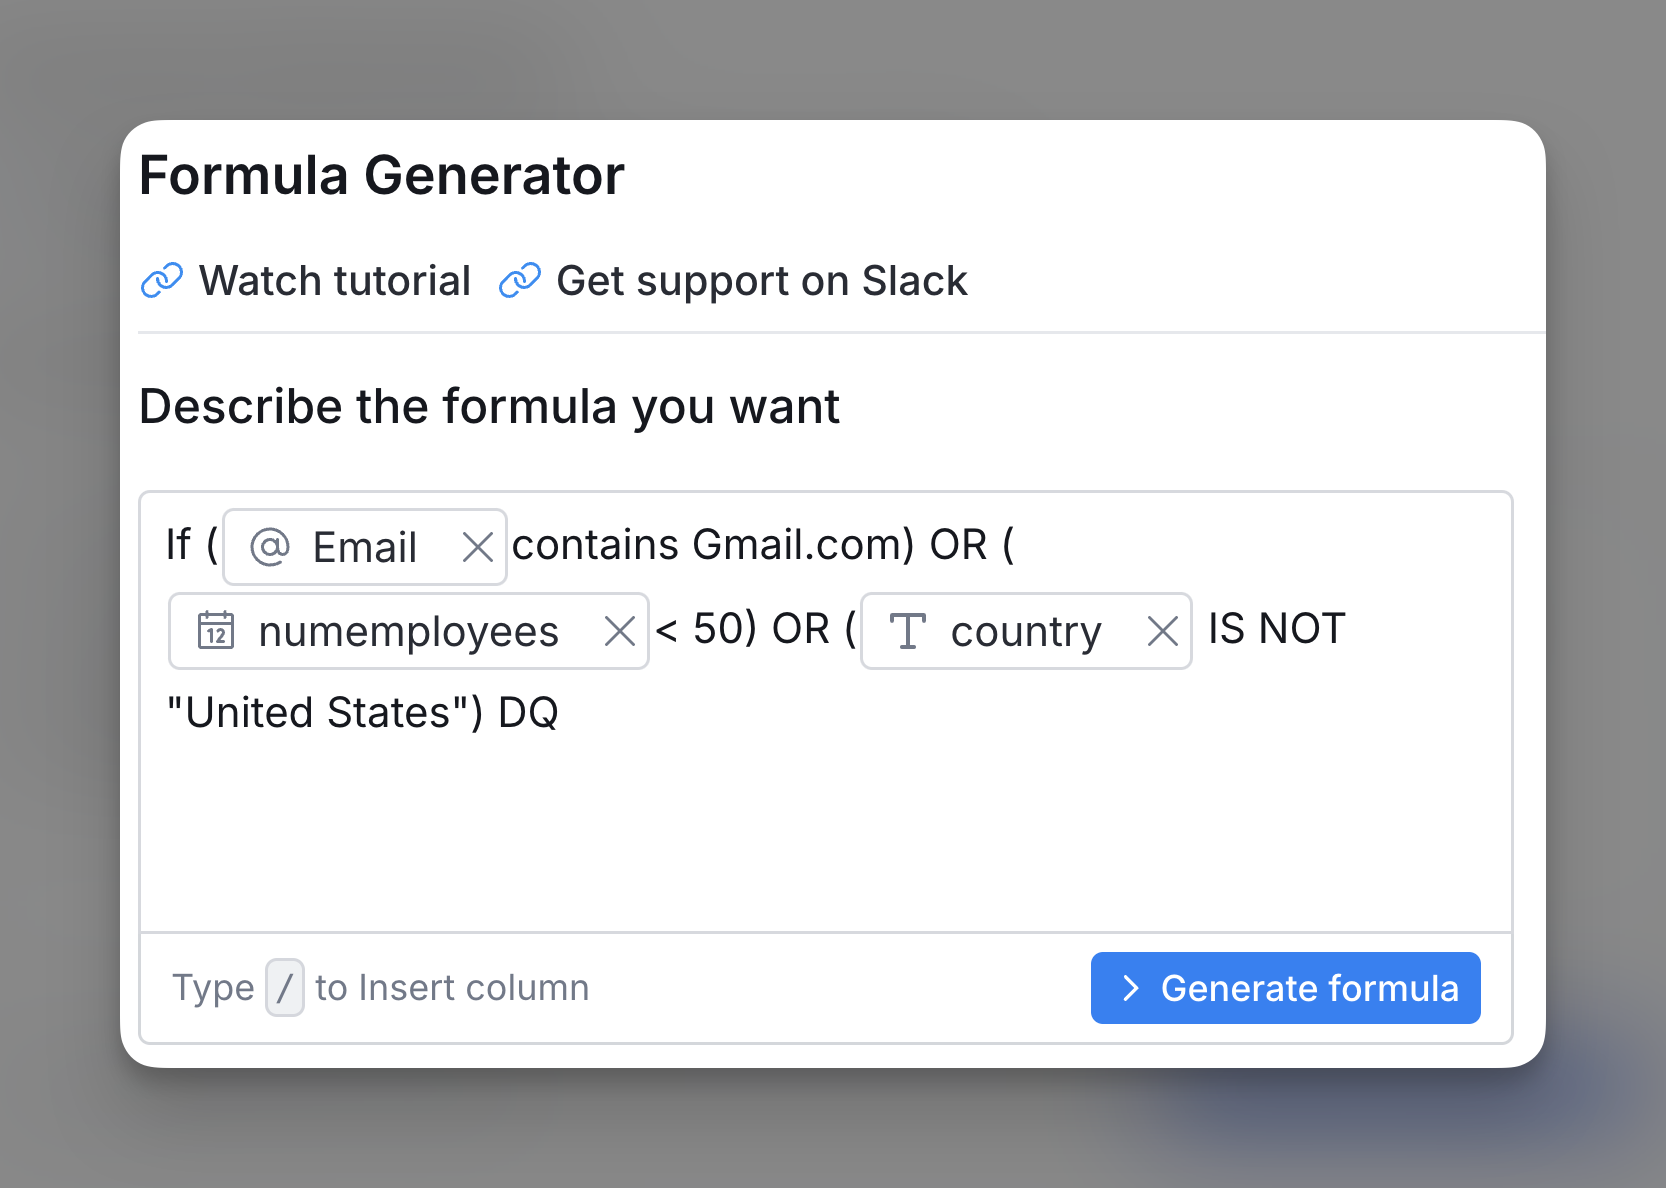Click the @ icon in Email chip
1666x1188 pixels.
pos(269,547)
